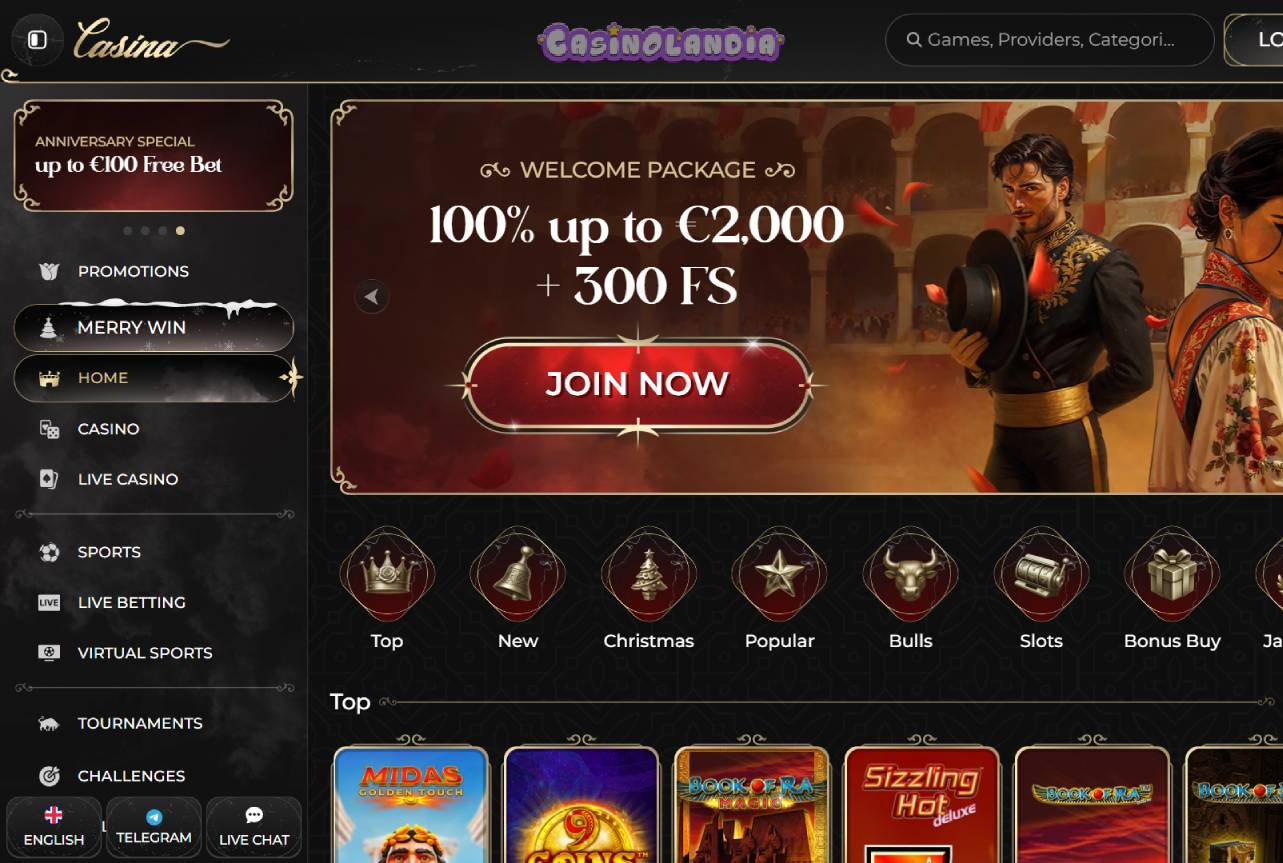Open the English language selector

54,827
